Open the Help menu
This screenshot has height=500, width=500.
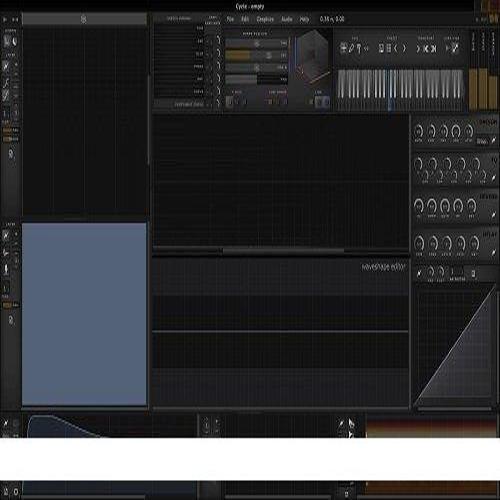(304, 19)
